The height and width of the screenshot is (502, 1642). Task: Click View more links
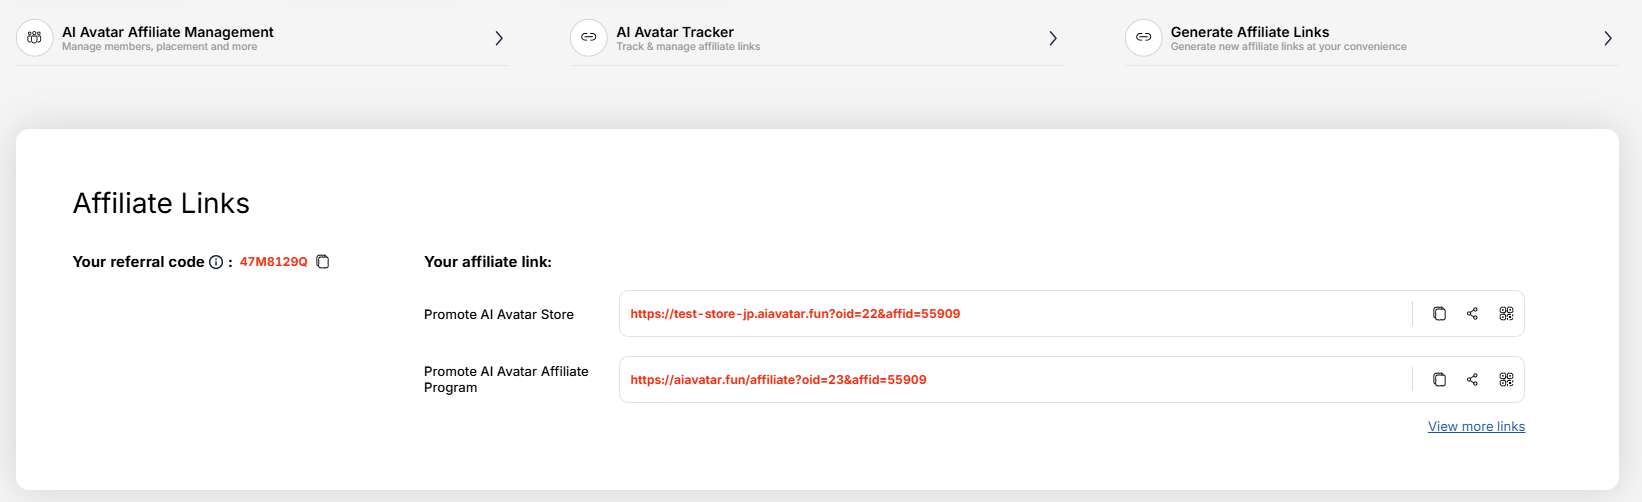coord(1476,427)
